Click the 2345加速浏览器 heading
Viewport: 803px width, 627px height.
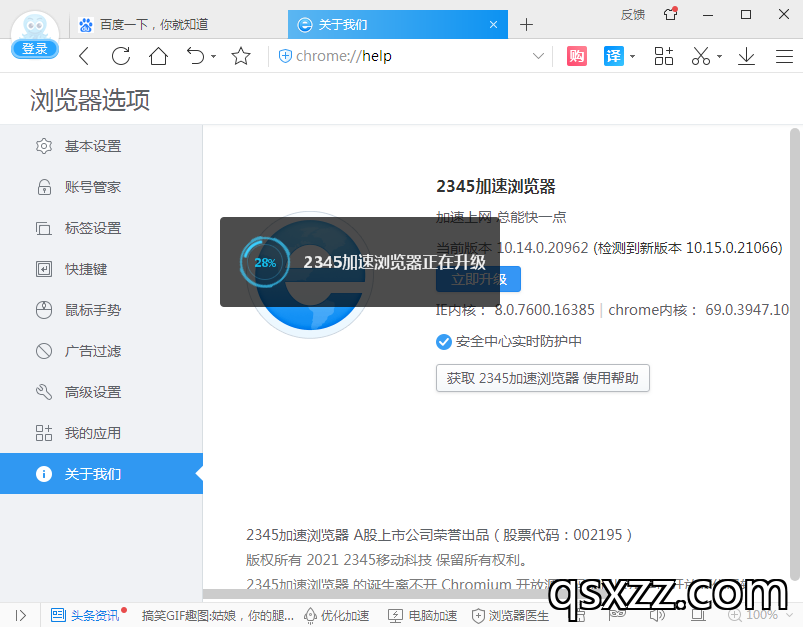click(496, 186)
